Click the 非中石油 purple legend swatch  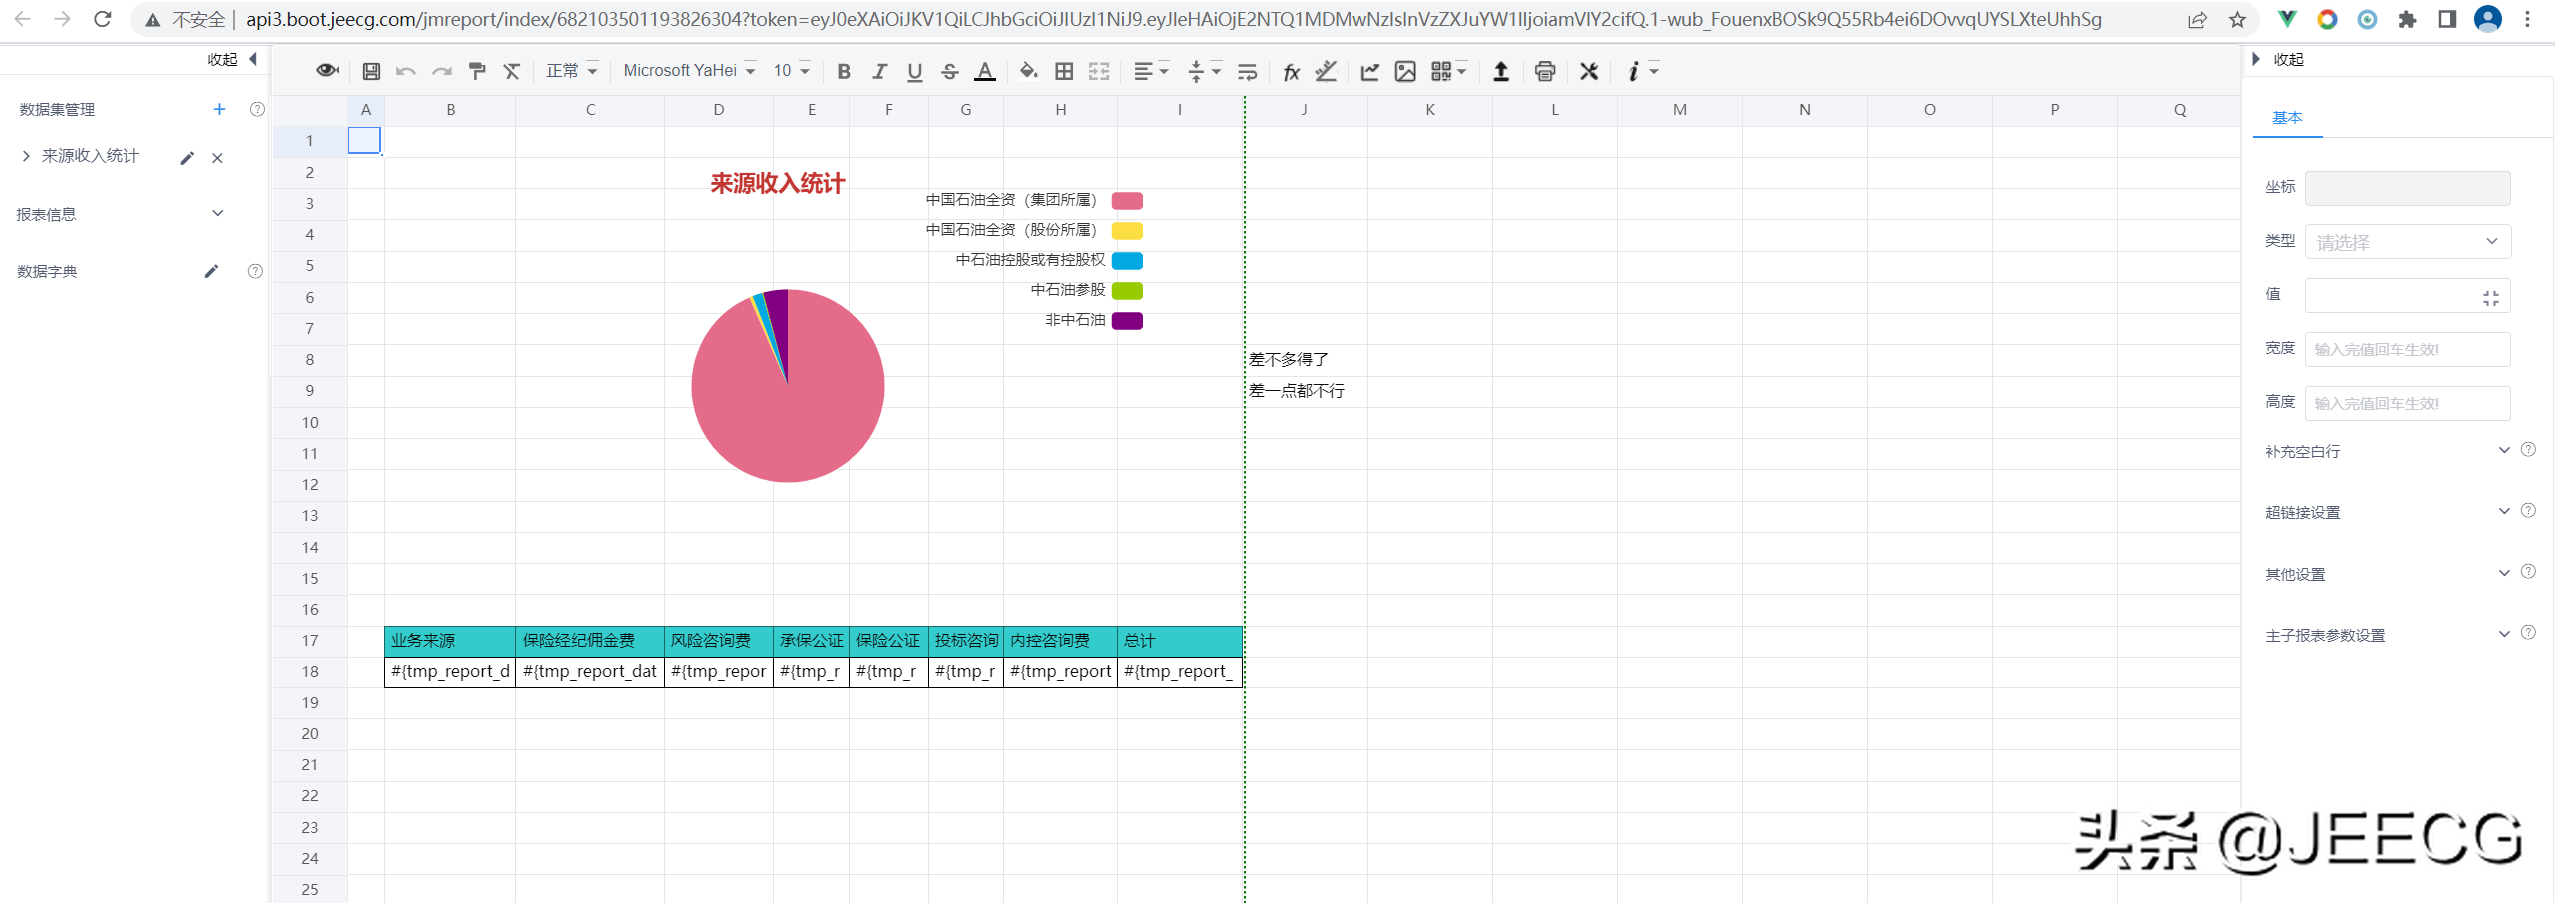[1128, 320]
